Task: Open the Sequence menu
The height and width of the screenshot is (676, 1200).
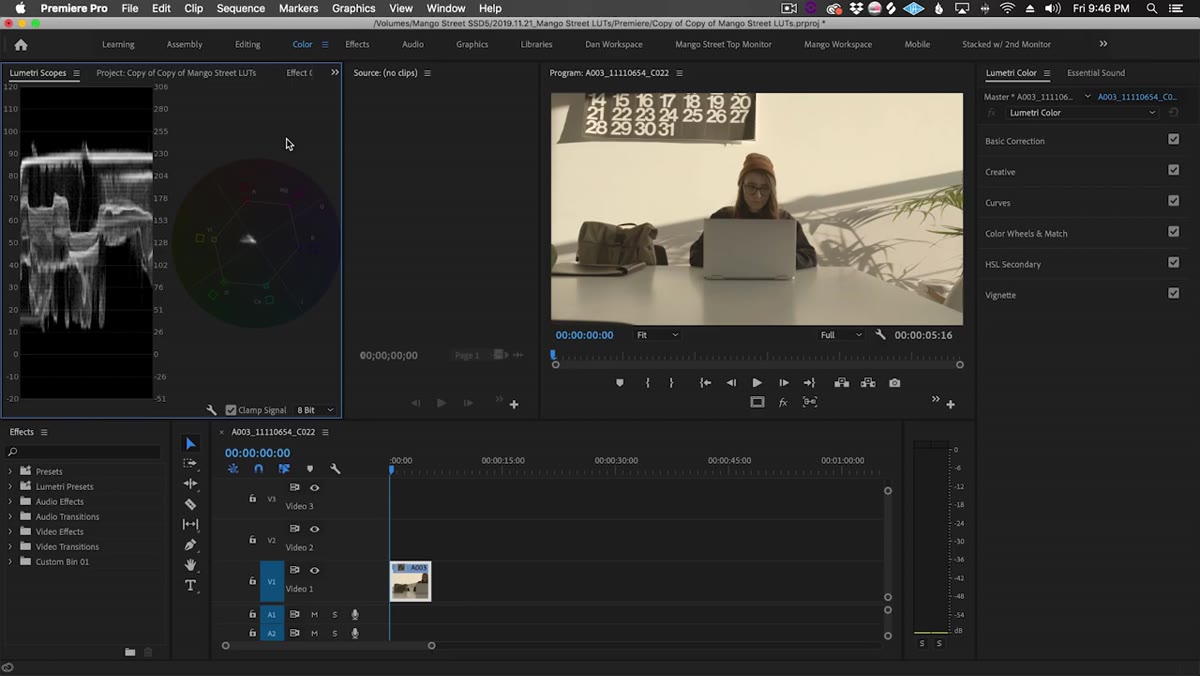Action: pyautogui.click(x=241, y=8)
